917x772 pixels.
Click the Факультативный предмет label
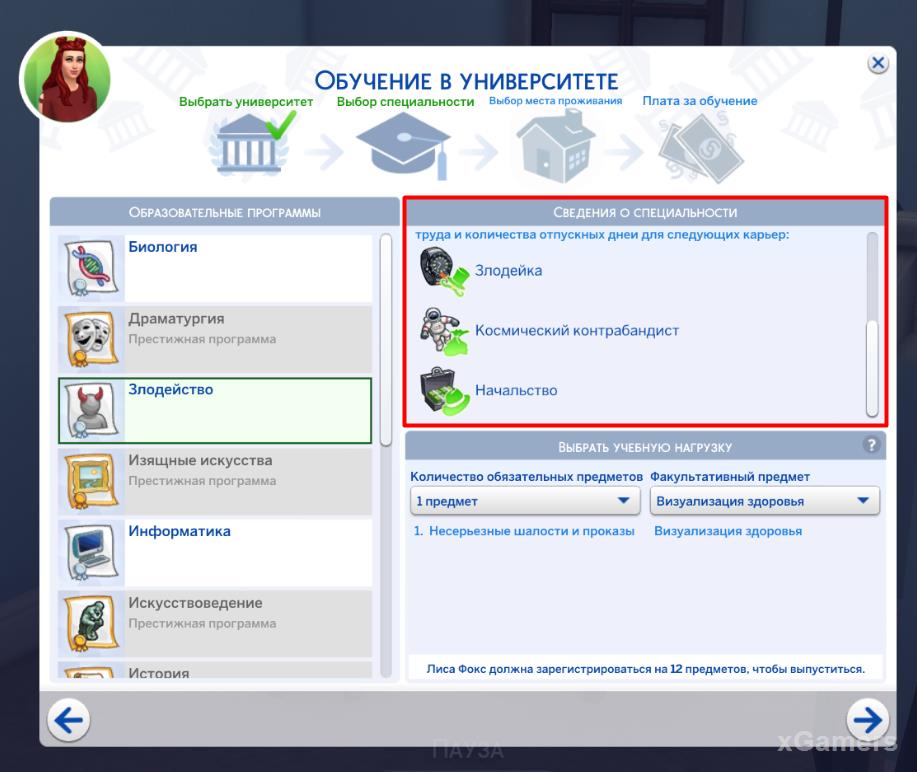coord(730,477)
